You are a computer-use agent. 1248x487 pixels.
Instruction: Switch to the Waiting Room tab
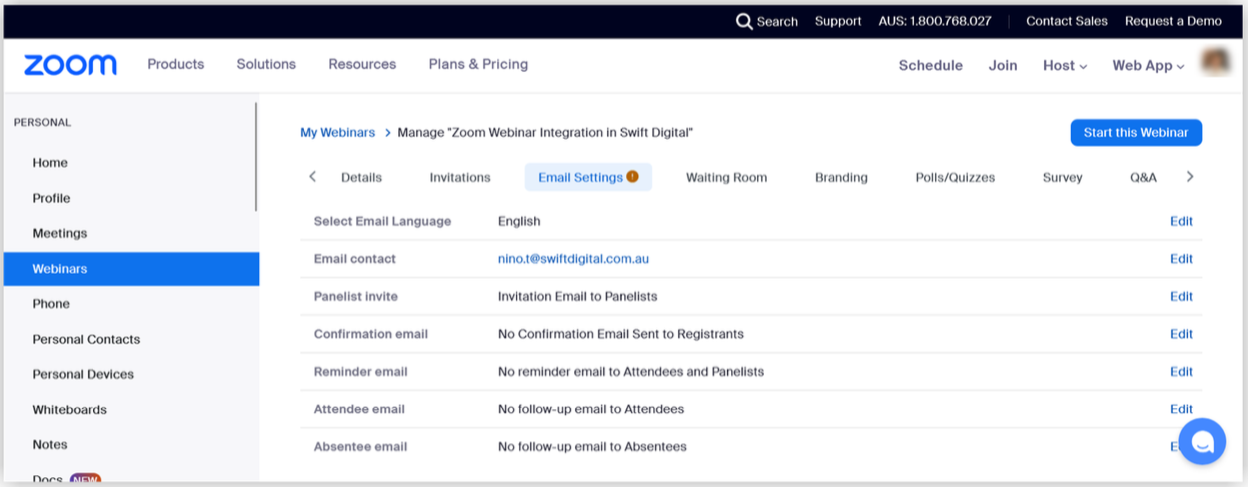point(727,177)
